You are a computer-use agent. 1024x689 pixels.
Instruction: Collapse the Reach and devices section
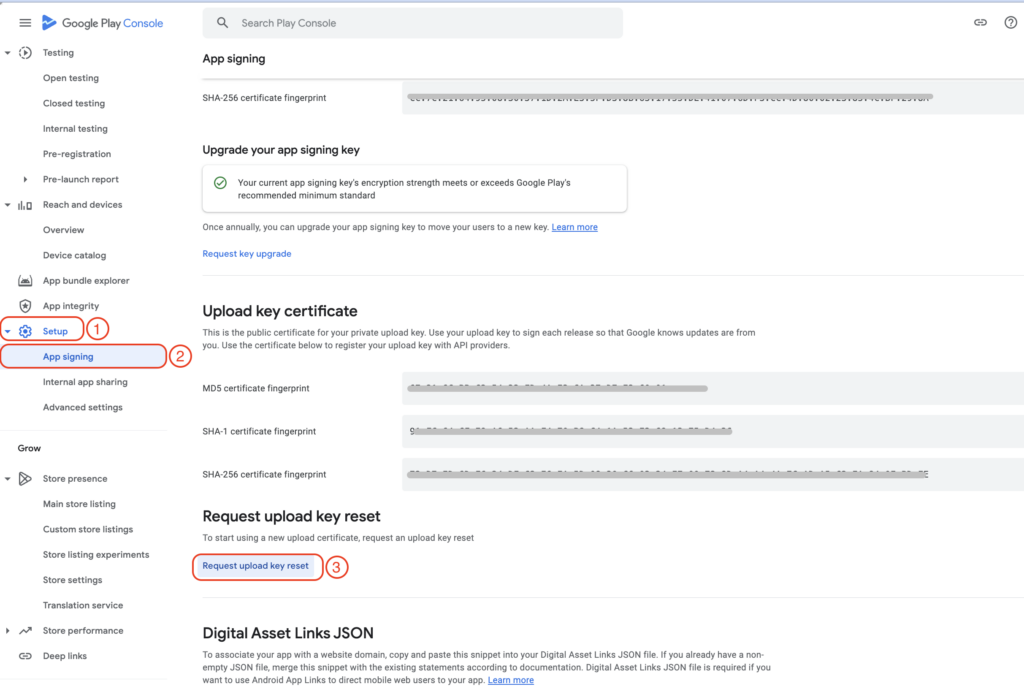[x=8, y=205]
